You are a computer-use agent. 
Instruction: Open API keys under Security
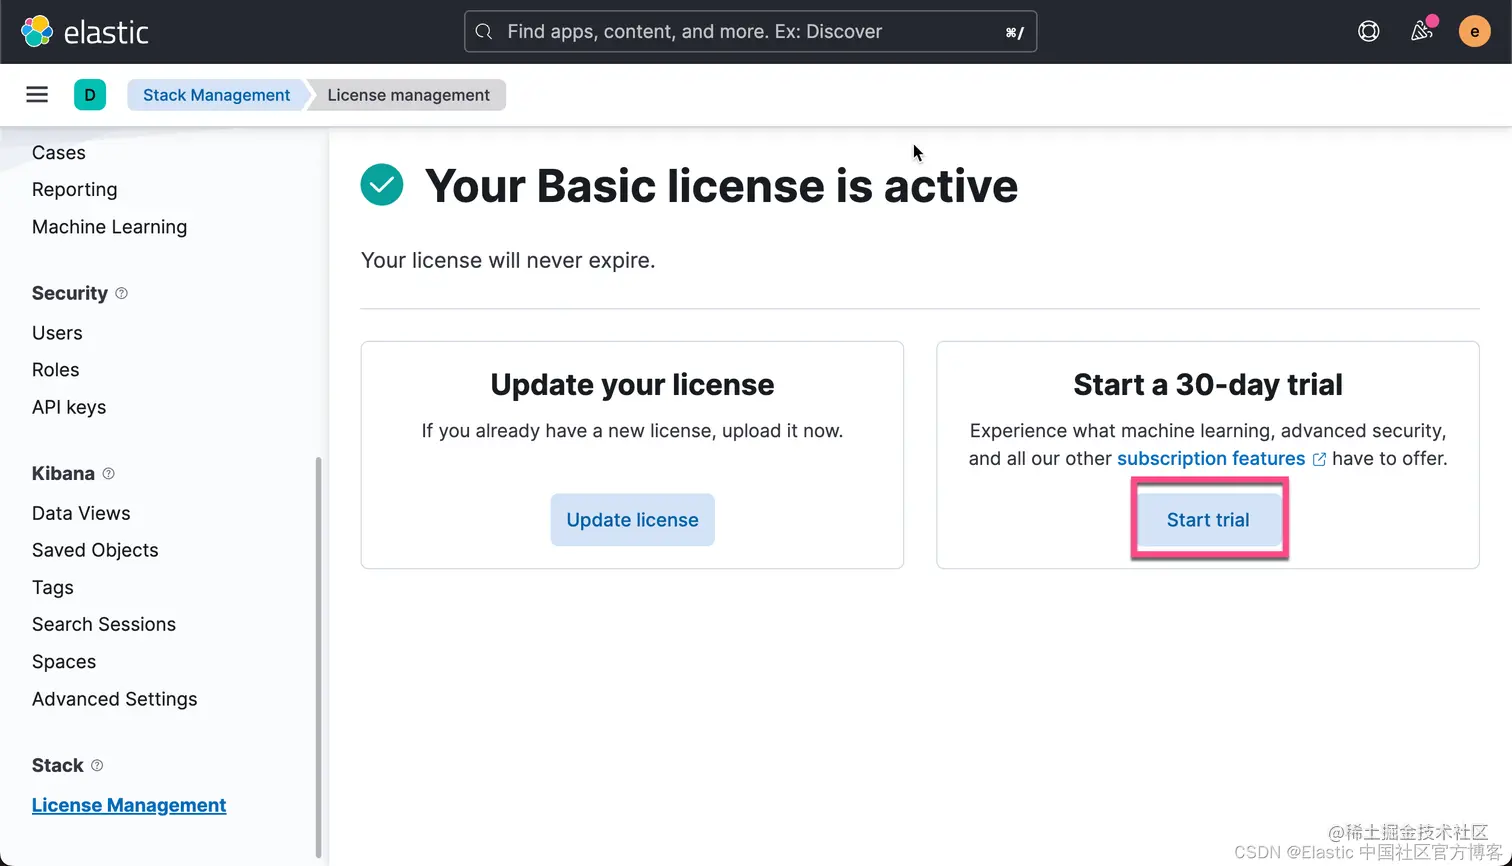[69, 407]
